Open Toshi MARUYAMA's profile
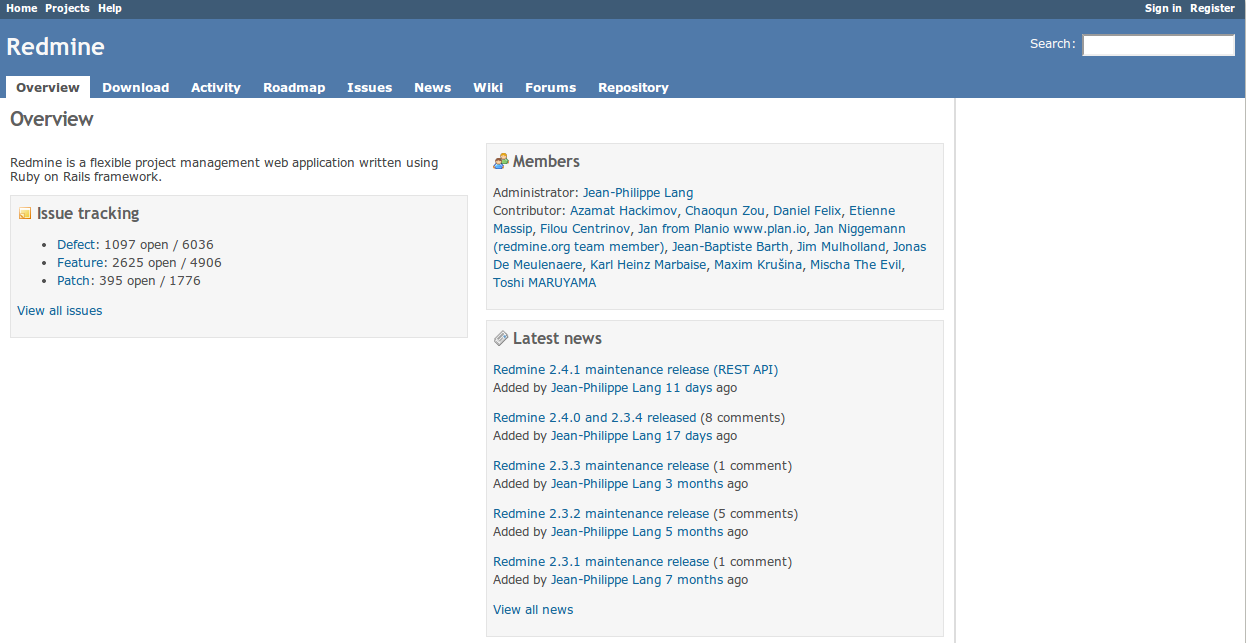 coord(544,283)
